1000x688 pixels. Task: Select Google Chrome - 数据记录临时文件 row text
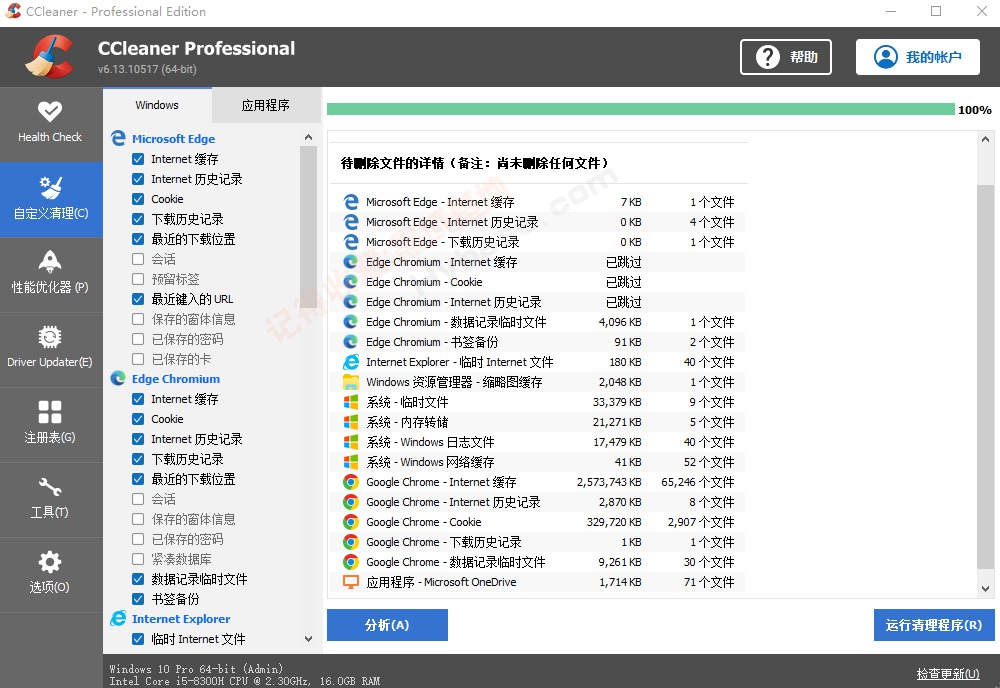(455, 562)
